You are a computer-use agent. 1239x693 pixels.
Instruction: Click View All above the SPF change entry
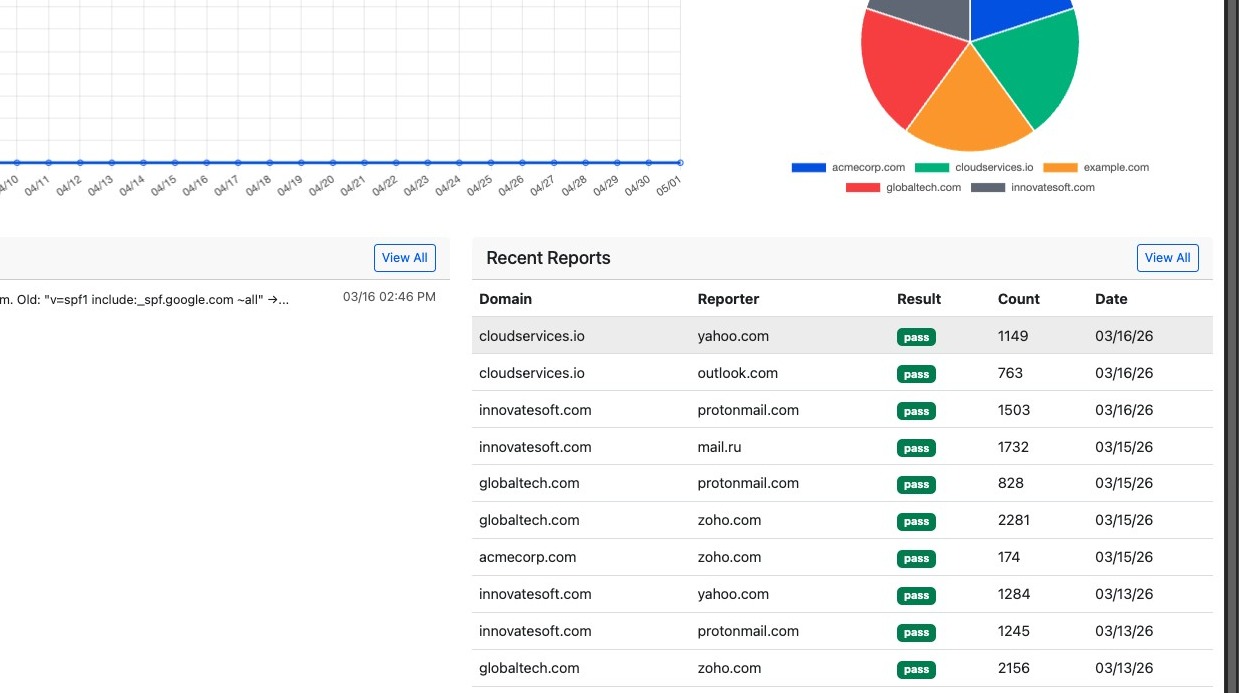pos(405,258)
